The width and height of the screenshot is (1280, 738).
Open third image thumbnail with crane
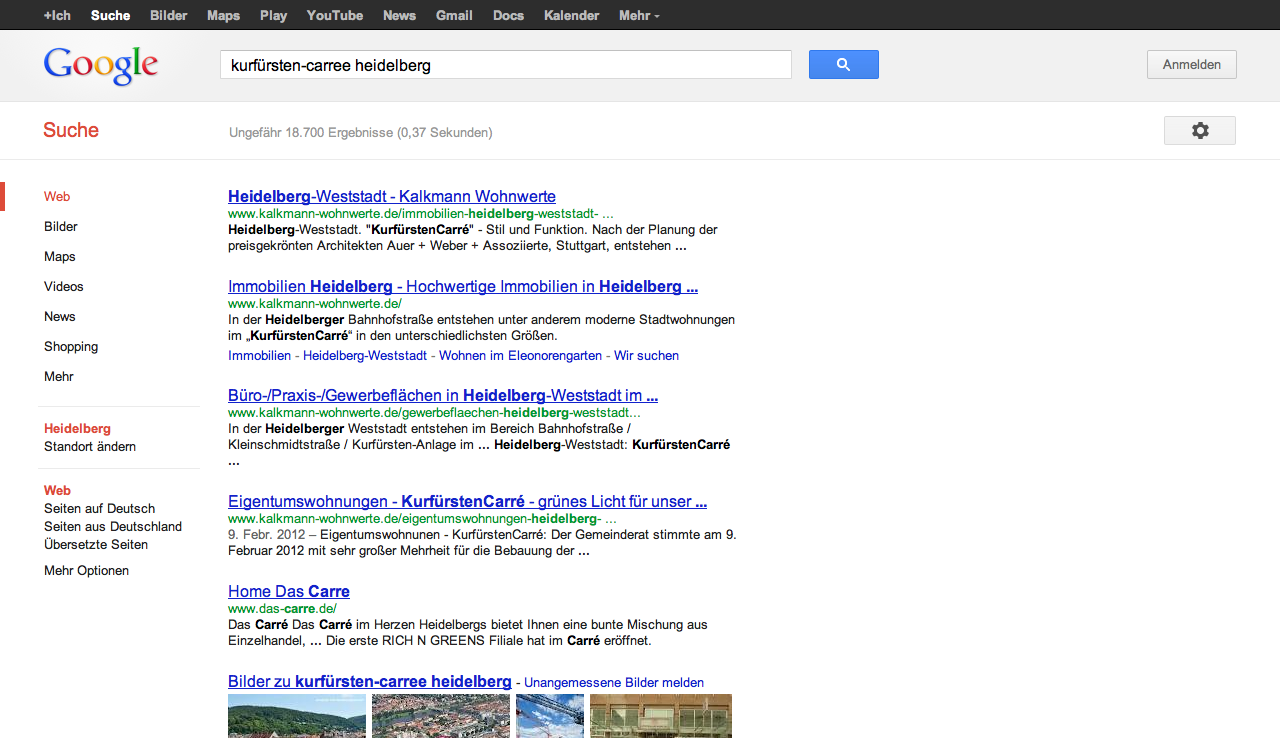550,716
